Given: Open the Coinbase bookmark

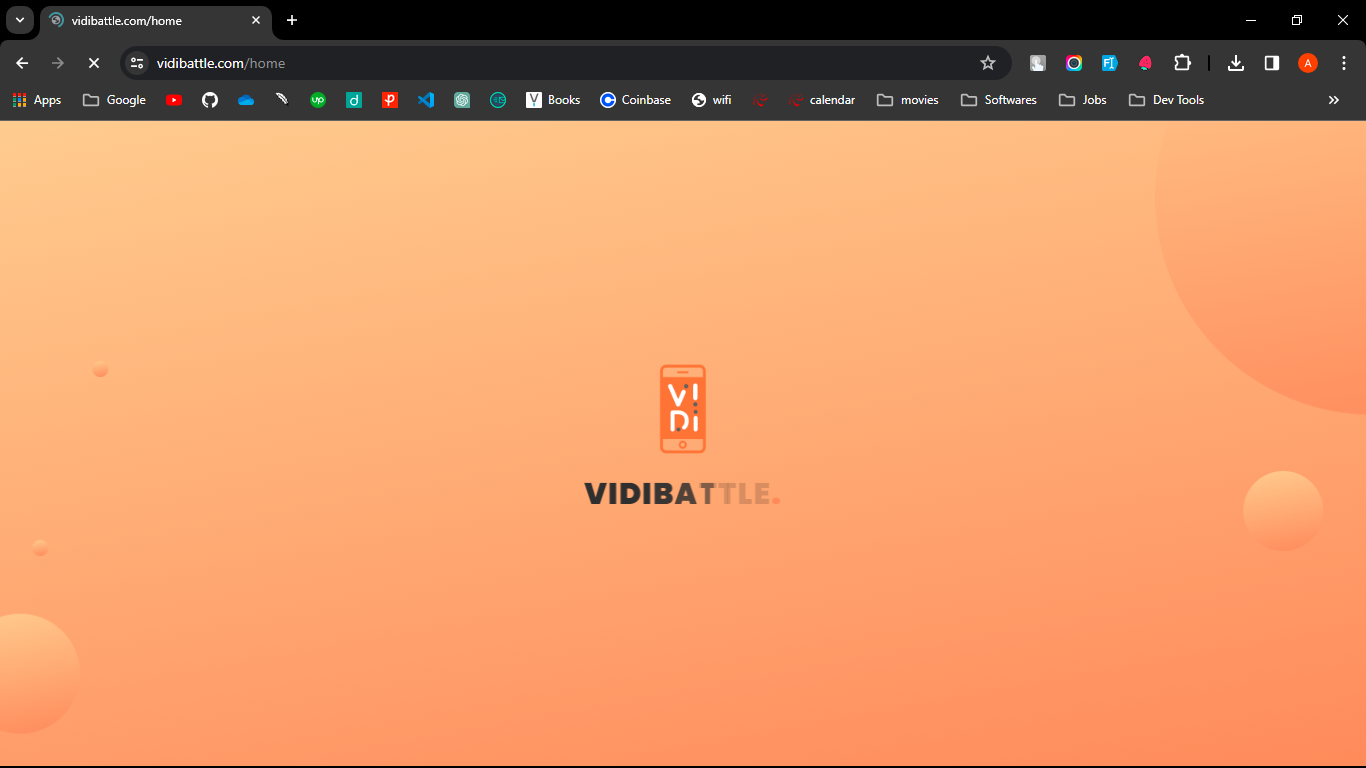Looking at the screenshot, I should pyautogui.click(x=635, y=100).
